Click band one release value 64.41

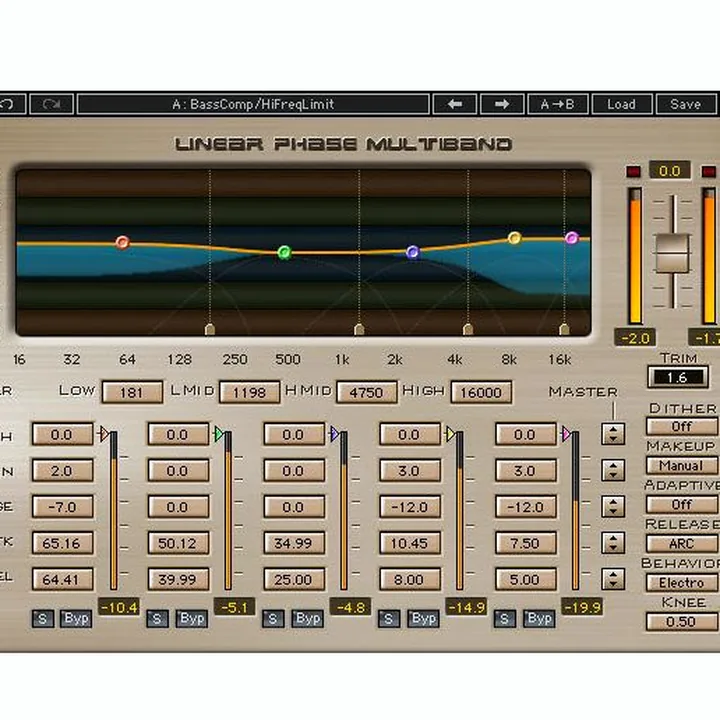click(x=63, y=579)
